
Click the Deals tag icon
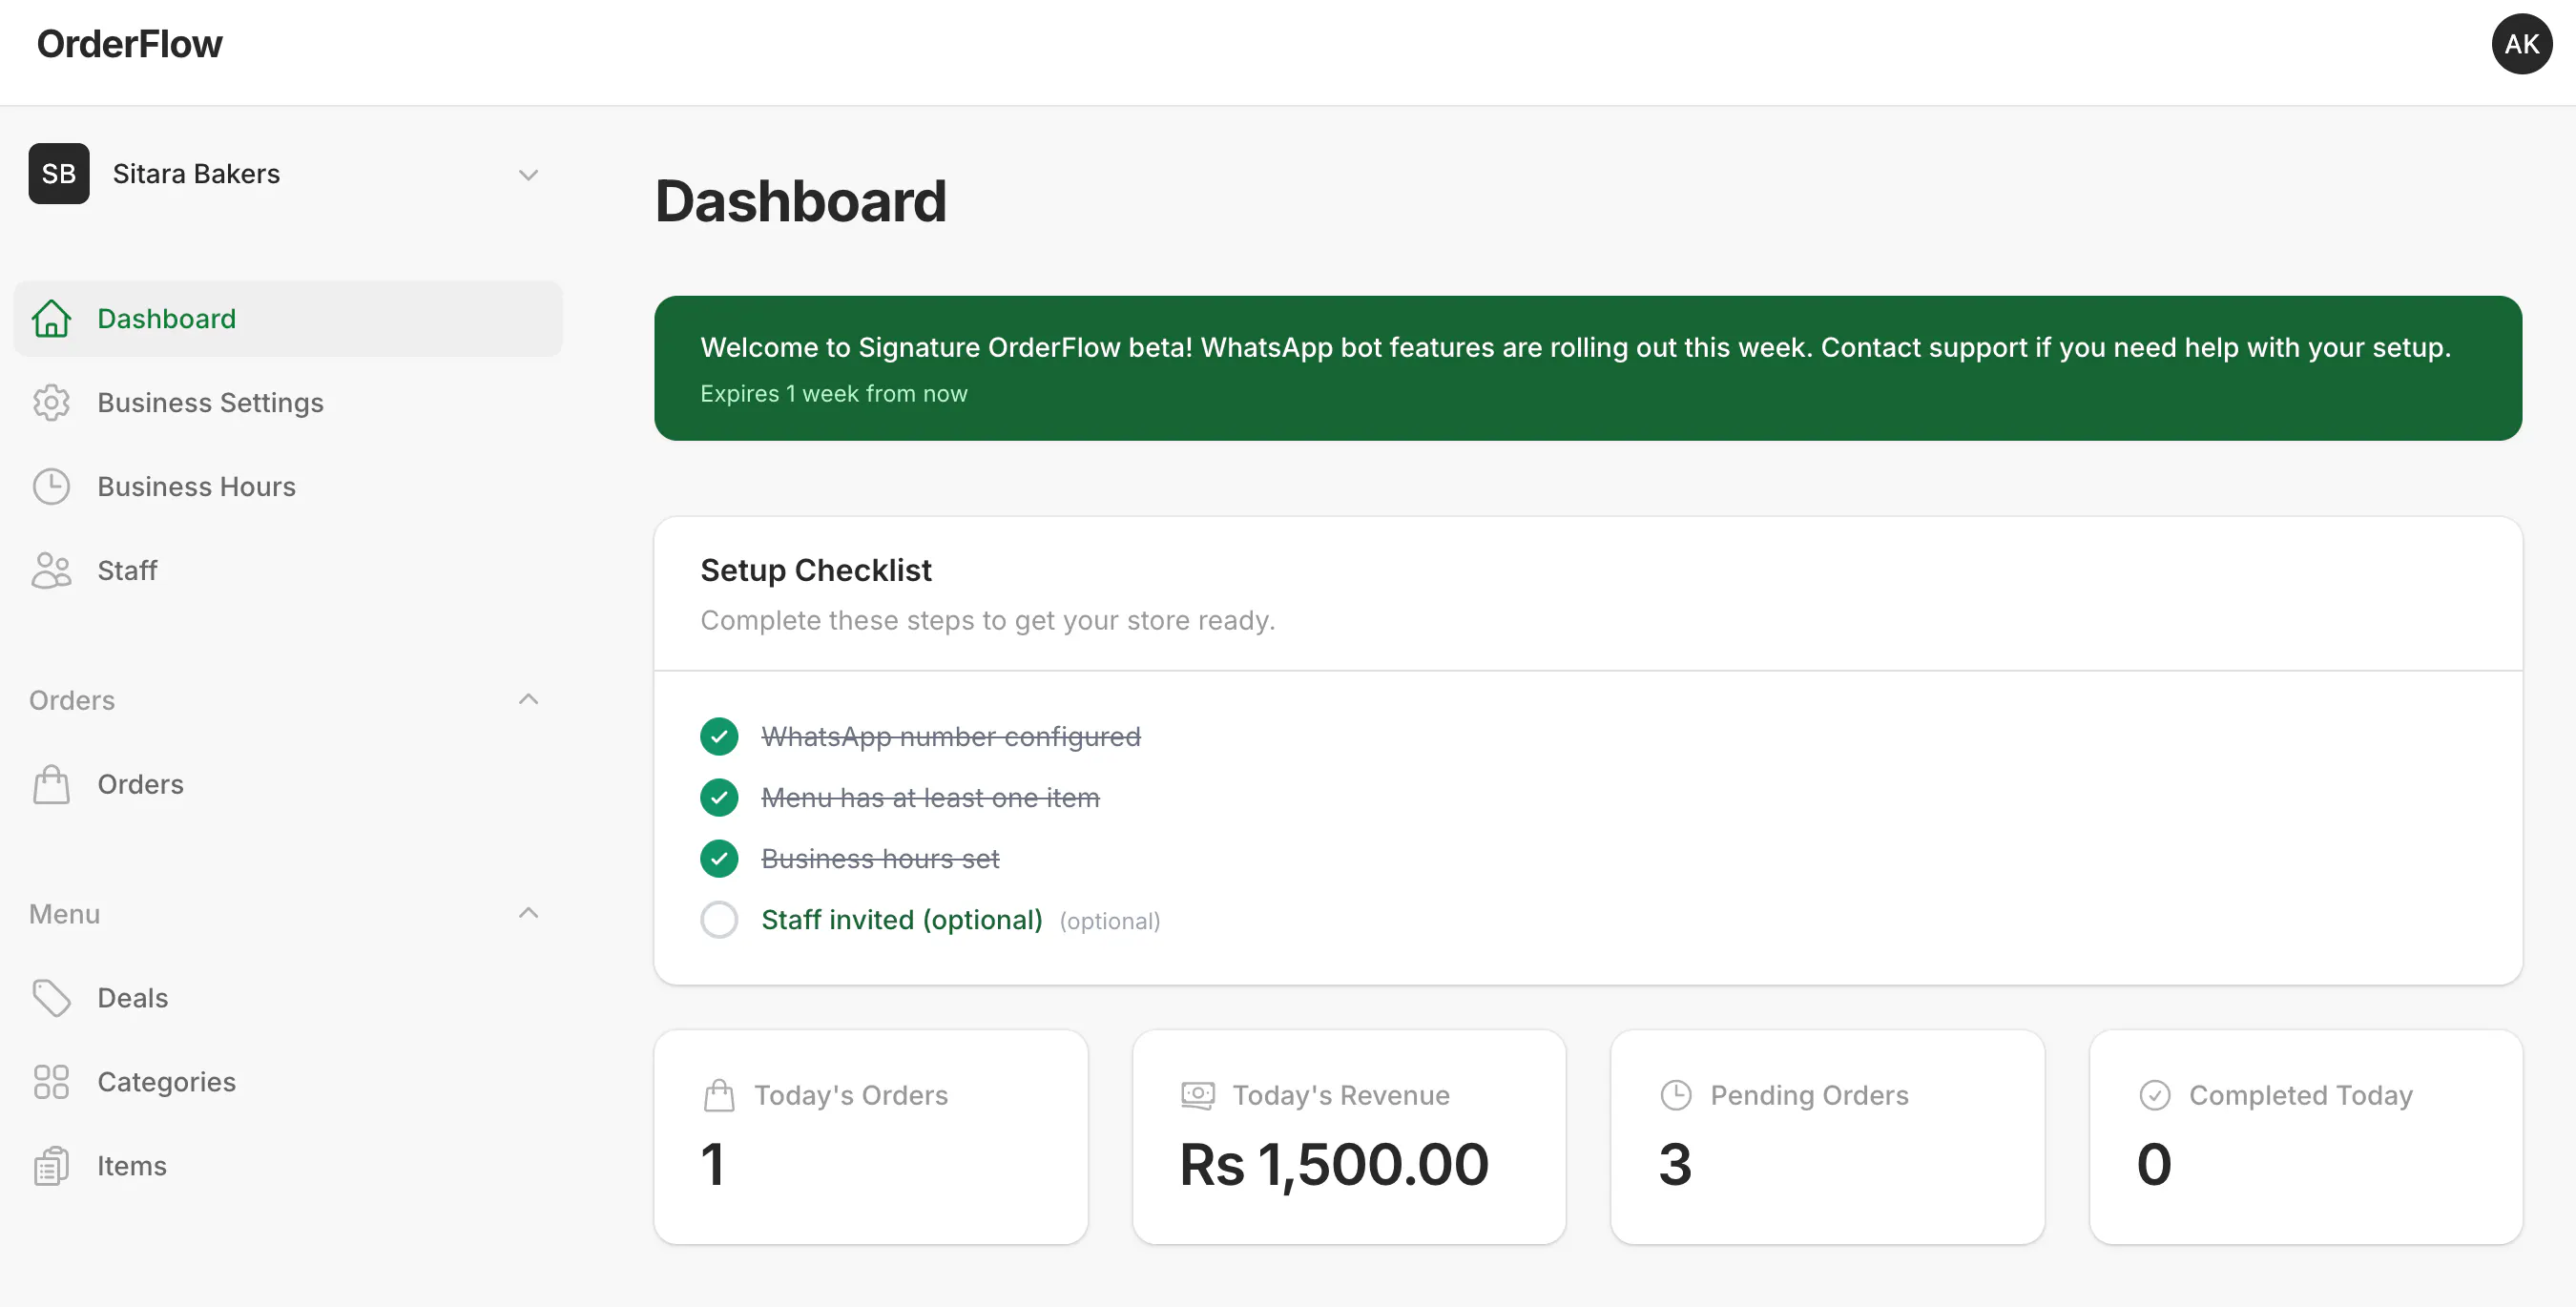point(51,998)
